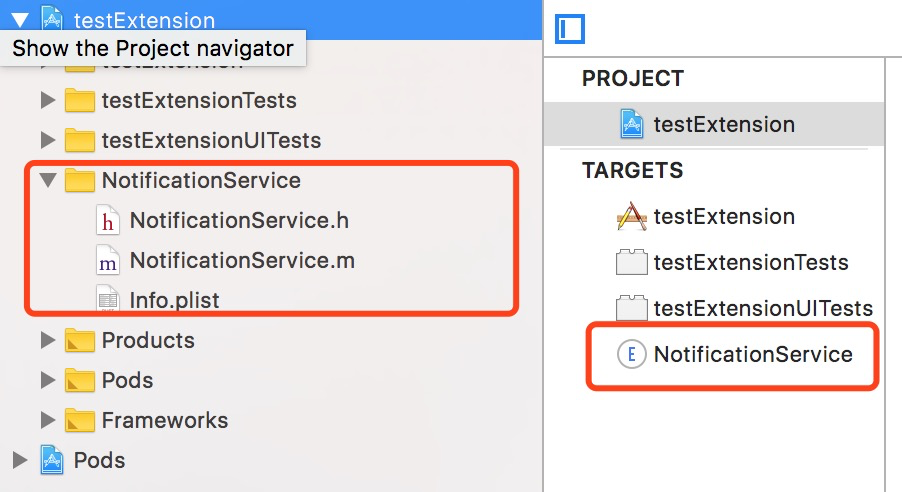Click the NotificationService.m file icon
Viewport: 902px width, 492px height.
click(x=107, y=261)
